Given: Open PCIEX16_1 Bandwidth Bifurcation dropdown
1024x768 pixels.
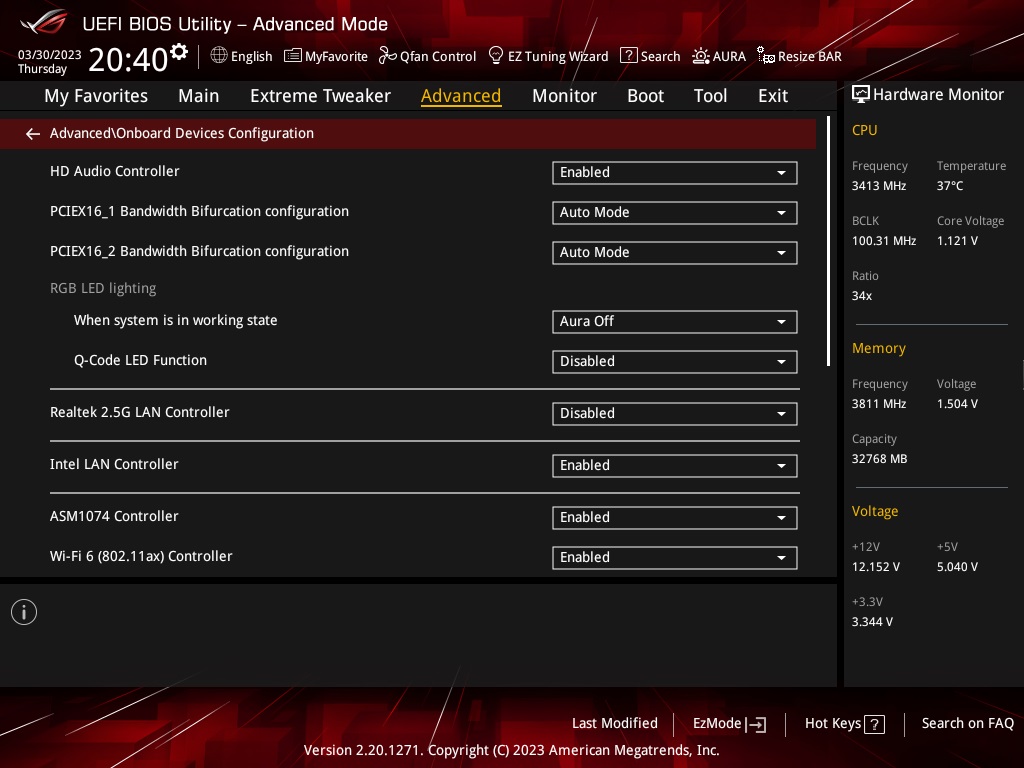Looking at the screenshot, I should coord(675,213).
